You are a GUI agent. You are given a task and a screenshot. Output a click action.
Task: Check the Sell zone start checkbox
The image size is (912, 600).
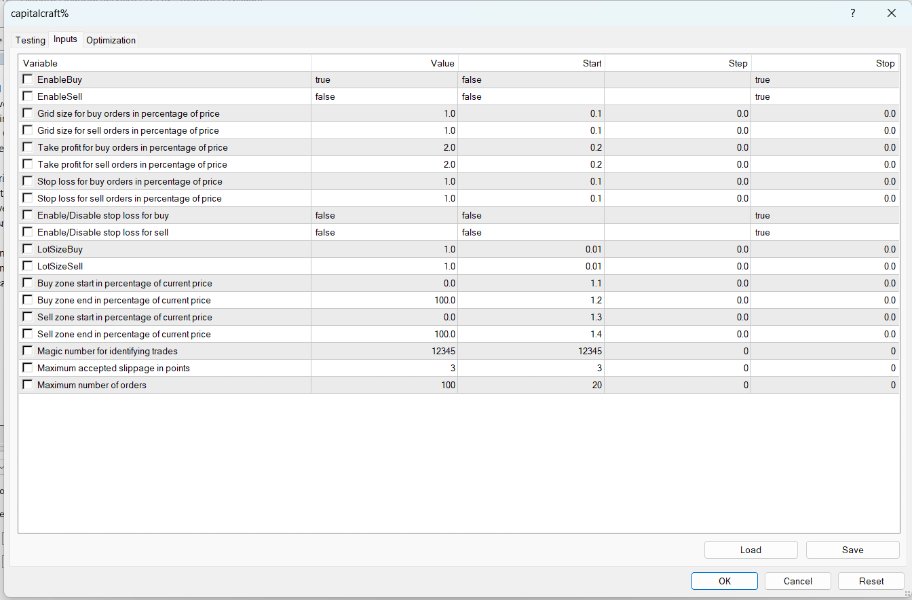pos(27,316)
